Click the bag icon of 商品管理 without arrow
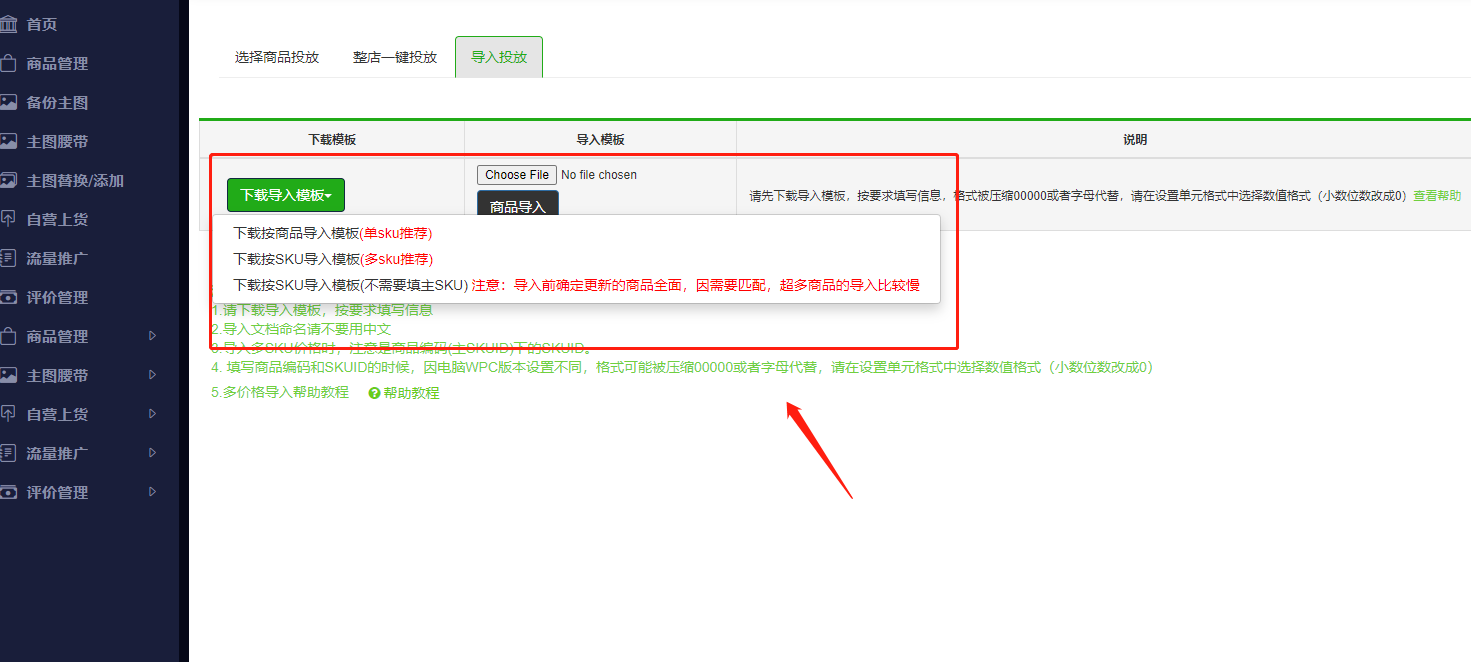This screenshot has height=662, width=1471. [x=9, y=63]
